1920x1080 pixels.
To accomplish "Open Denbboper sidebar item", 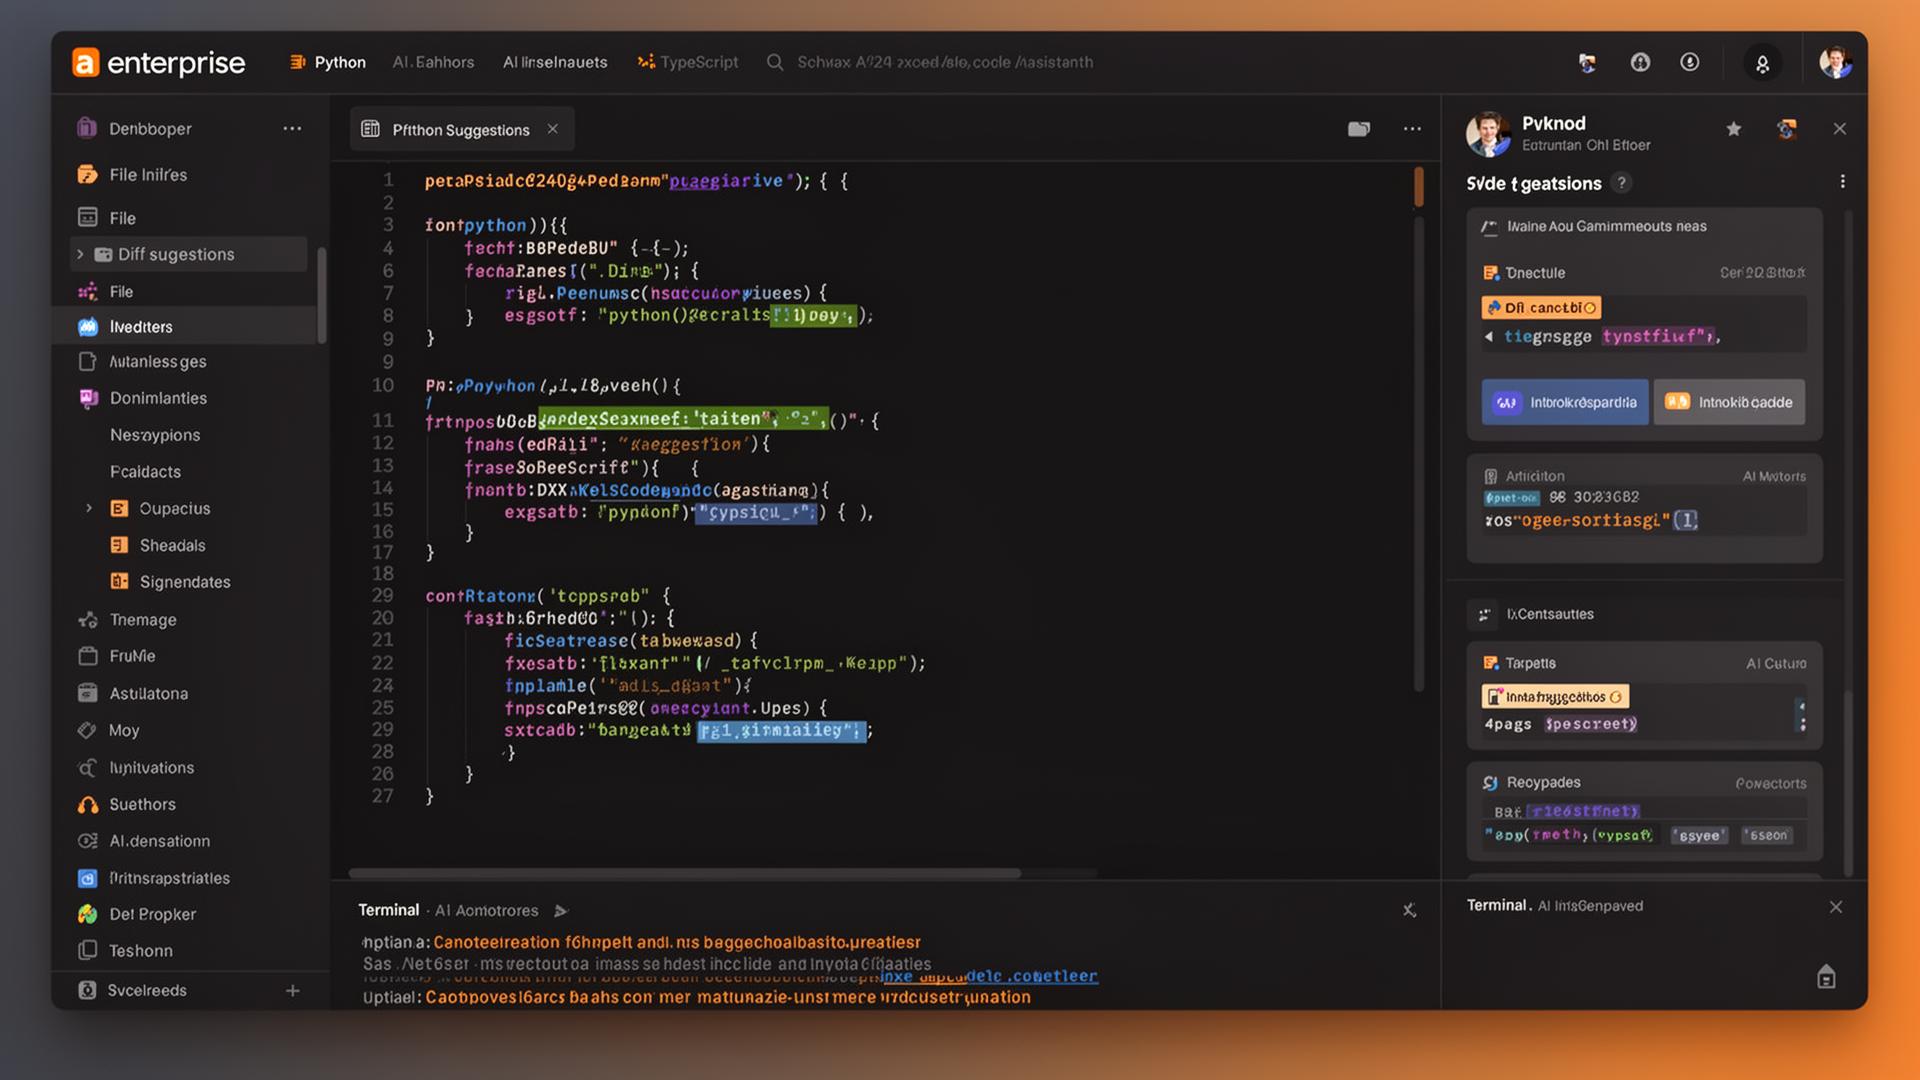I will [150, 129].
